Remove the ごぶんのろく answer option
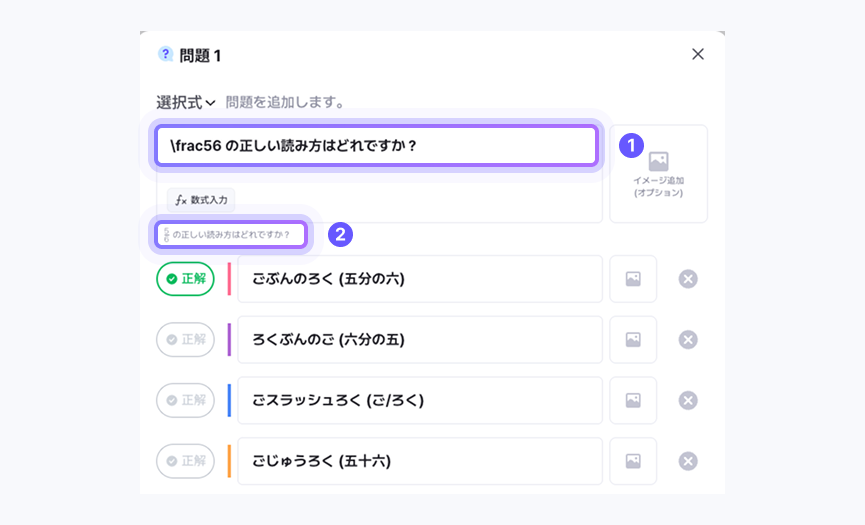 [x=688, y=279]
